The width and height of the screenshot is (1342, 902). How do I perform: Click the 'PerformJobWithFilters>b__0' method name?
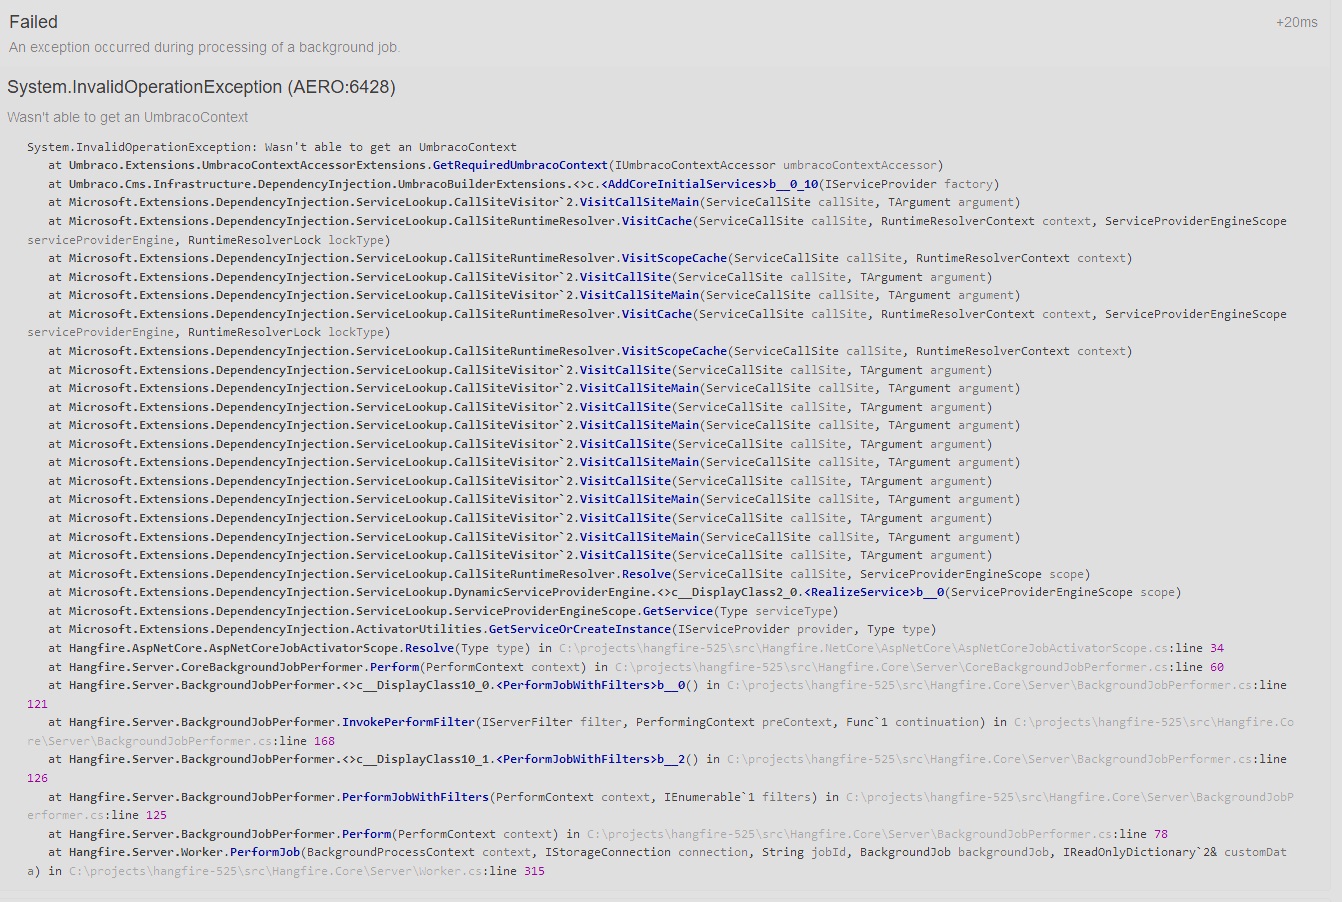click(591, 685)
